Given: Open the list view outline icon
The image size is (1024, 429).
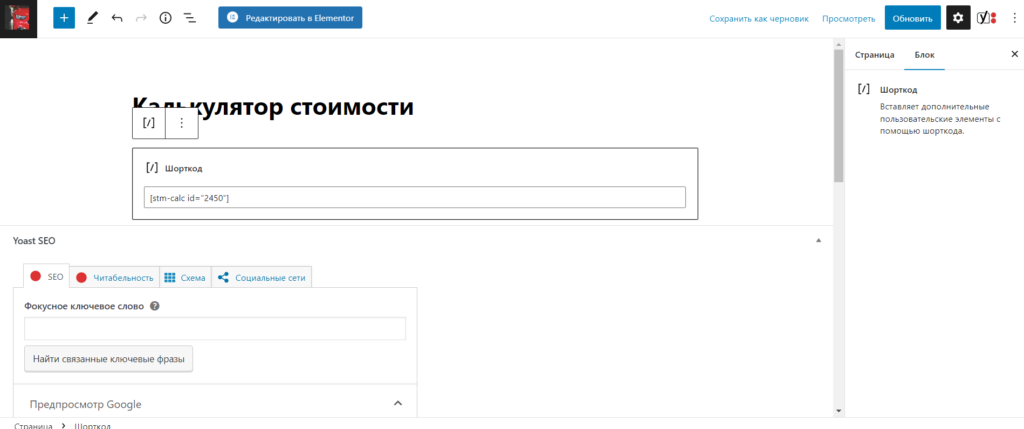Looking at the screenshot, I should pos(190,18).
